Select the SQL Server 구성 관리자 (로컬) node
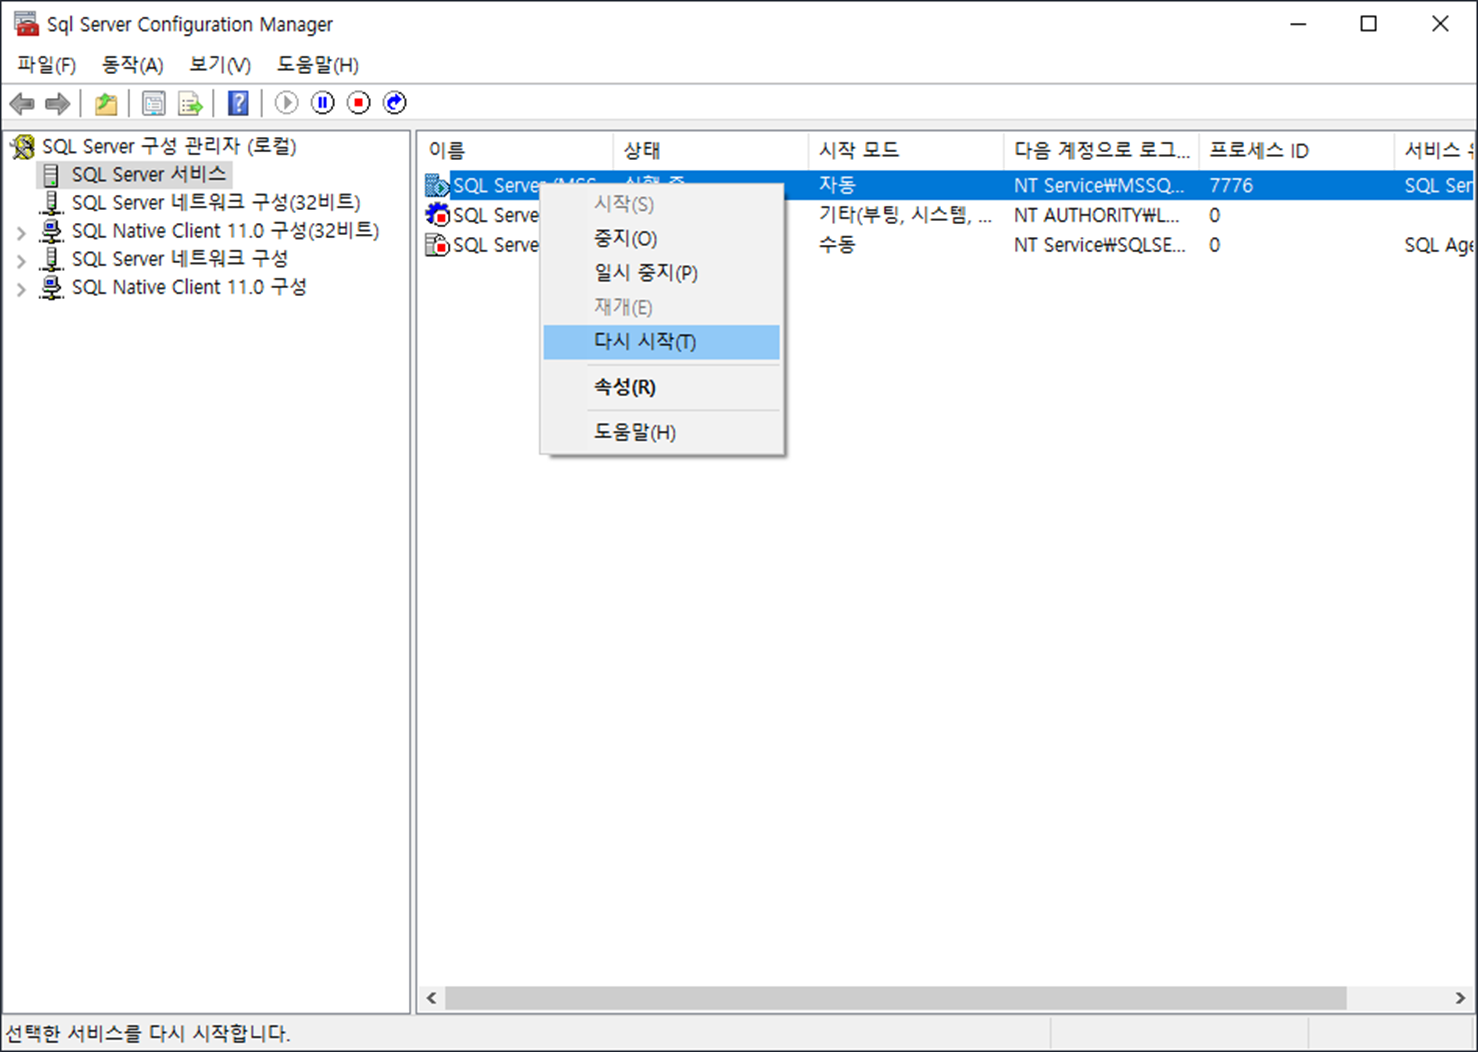Screen dimensions: 1478x1052 click(169, 147)
